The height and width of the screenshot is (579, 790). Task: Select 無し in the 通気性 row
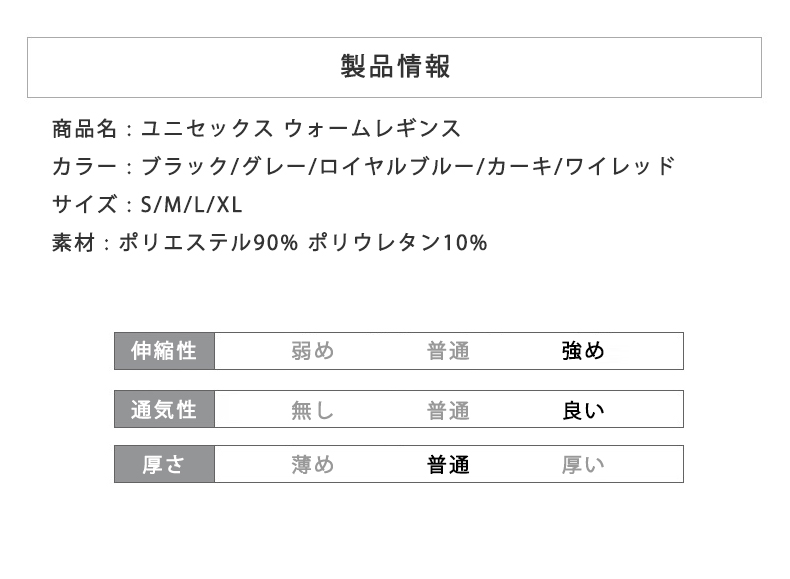(312, 410)
